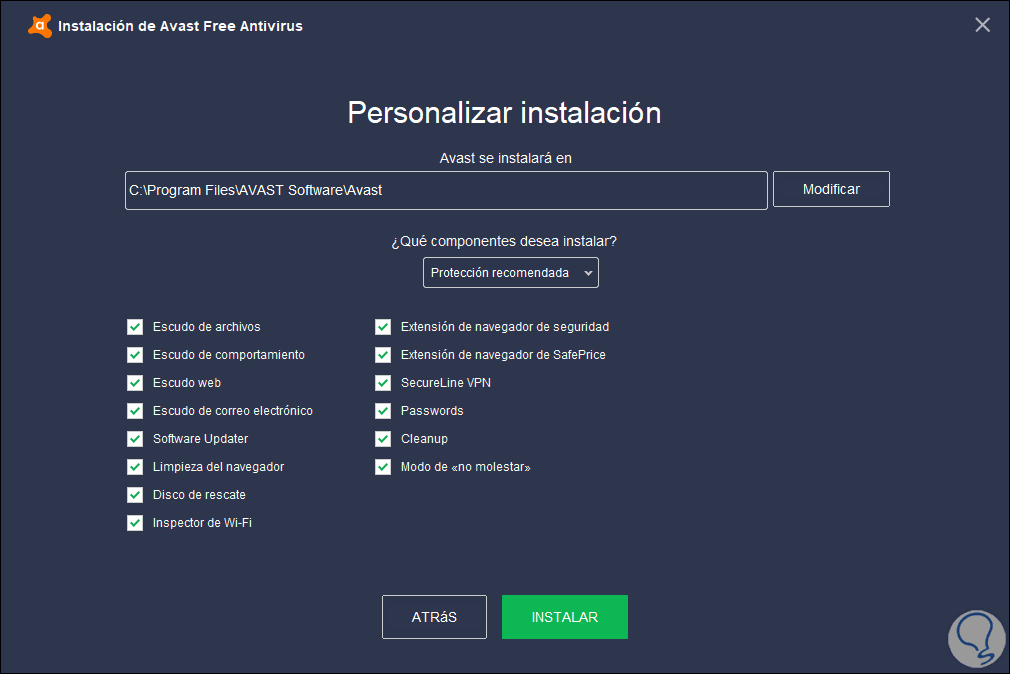Toggle the Passwords checkbox
This screenshot has height=674, width=1010.
(x=383, y=411)
